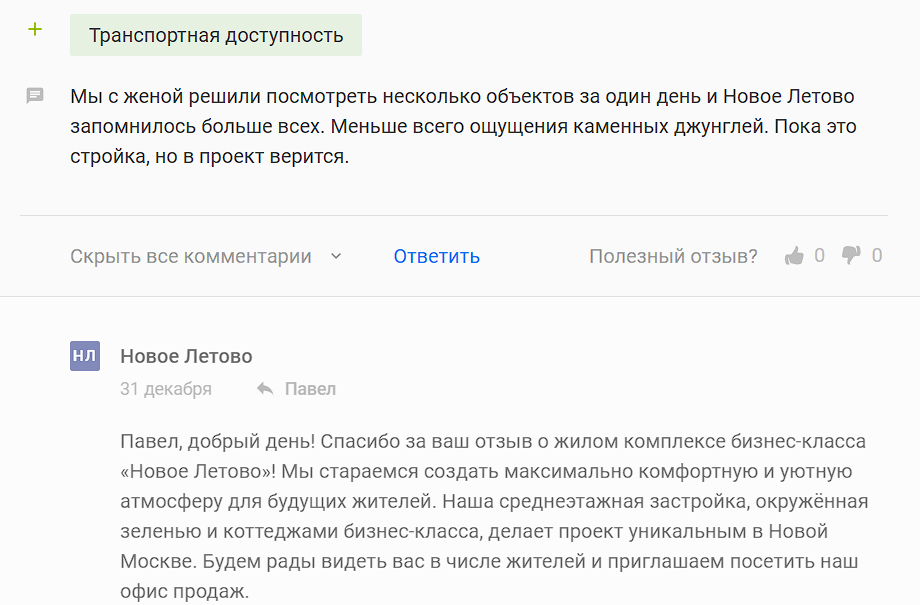The height and width of the screenshot is (605, 920).
Task: Click the НЛ avatar badge
Action: point(85,356)
